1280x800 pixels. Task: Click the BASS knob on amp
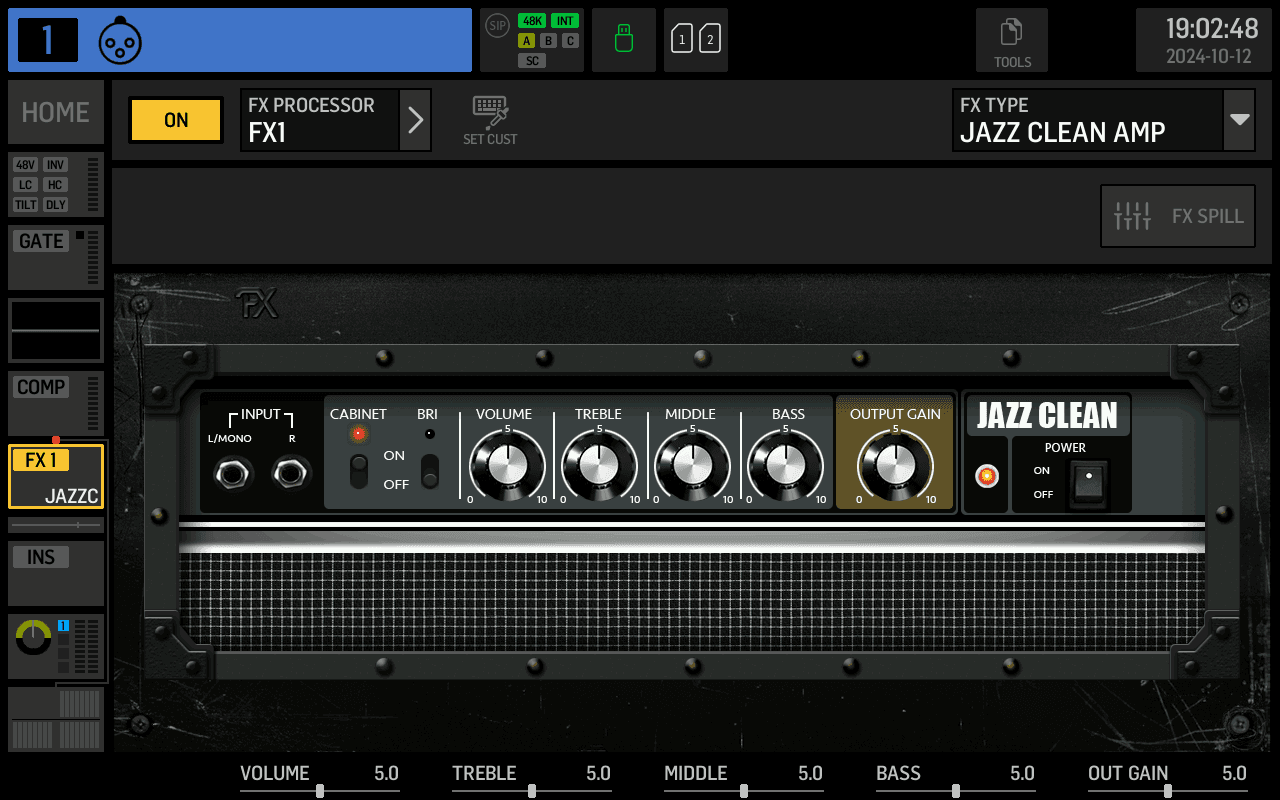tap(785, 467)
